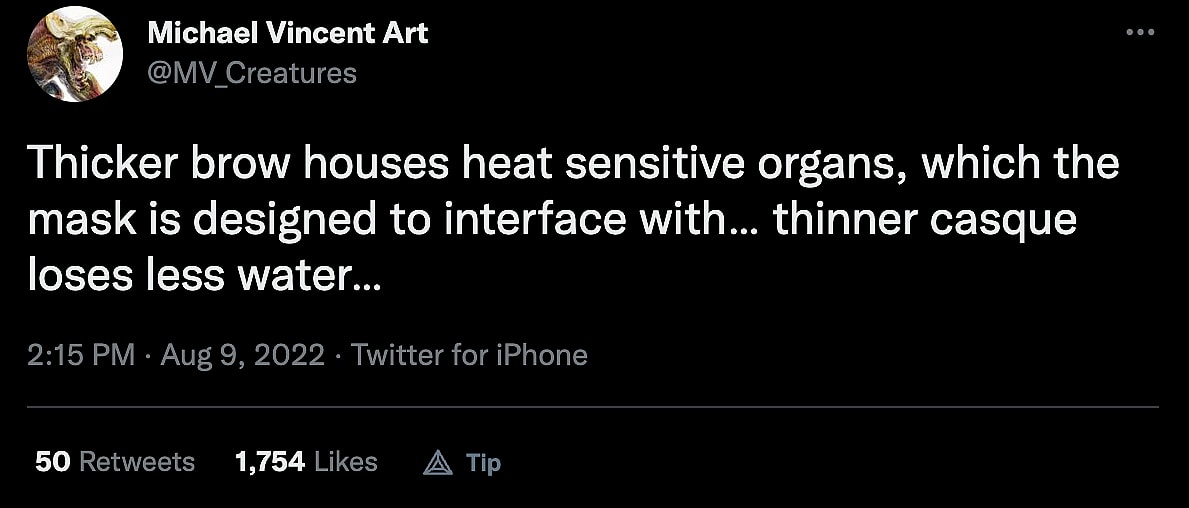The width and height of the screenshot is (1189, 508).
Task: Click the display name Michael Vincent Art
Action: point(288,33)
